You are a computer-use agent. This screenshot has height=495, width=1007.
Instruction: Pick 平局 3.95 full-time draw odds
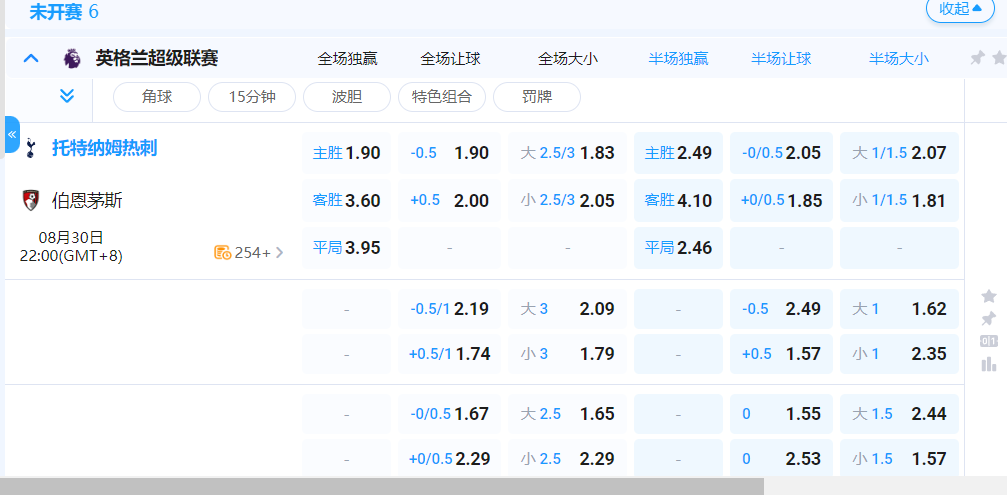(x=346, y=247)
